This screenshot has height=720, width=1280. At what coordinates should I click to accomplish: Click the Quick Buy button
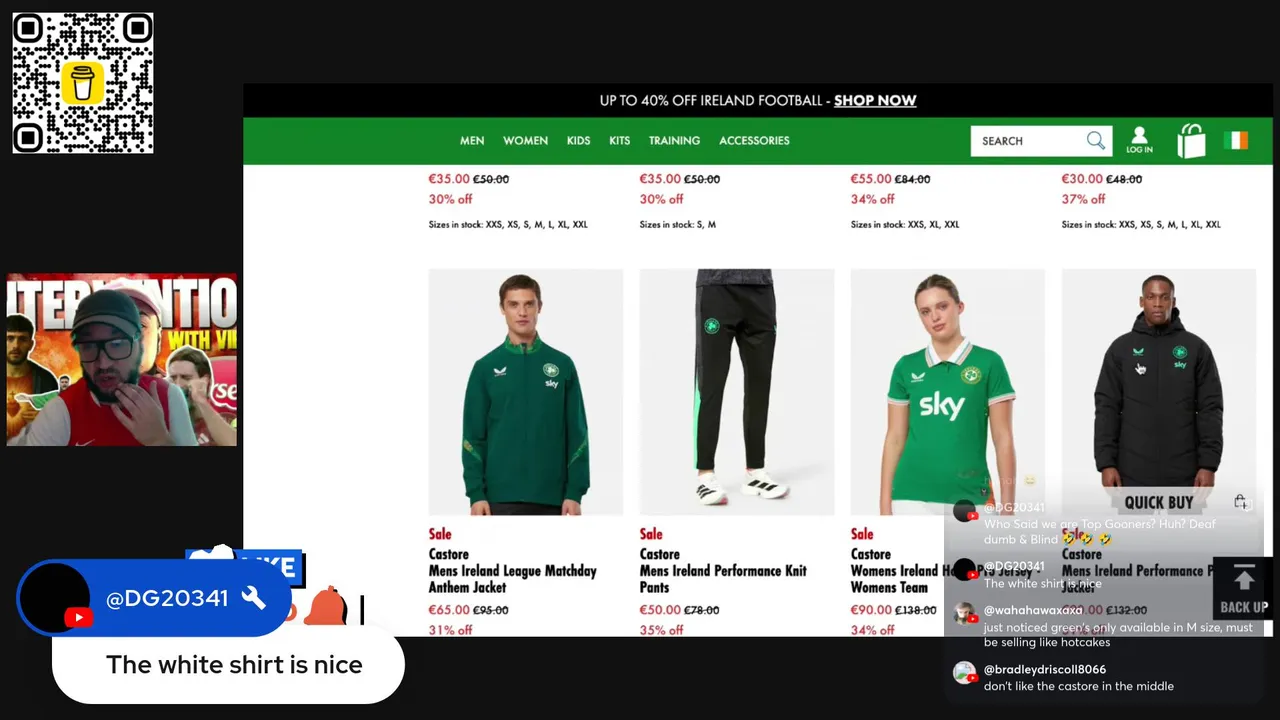(x=1158, y=502)
